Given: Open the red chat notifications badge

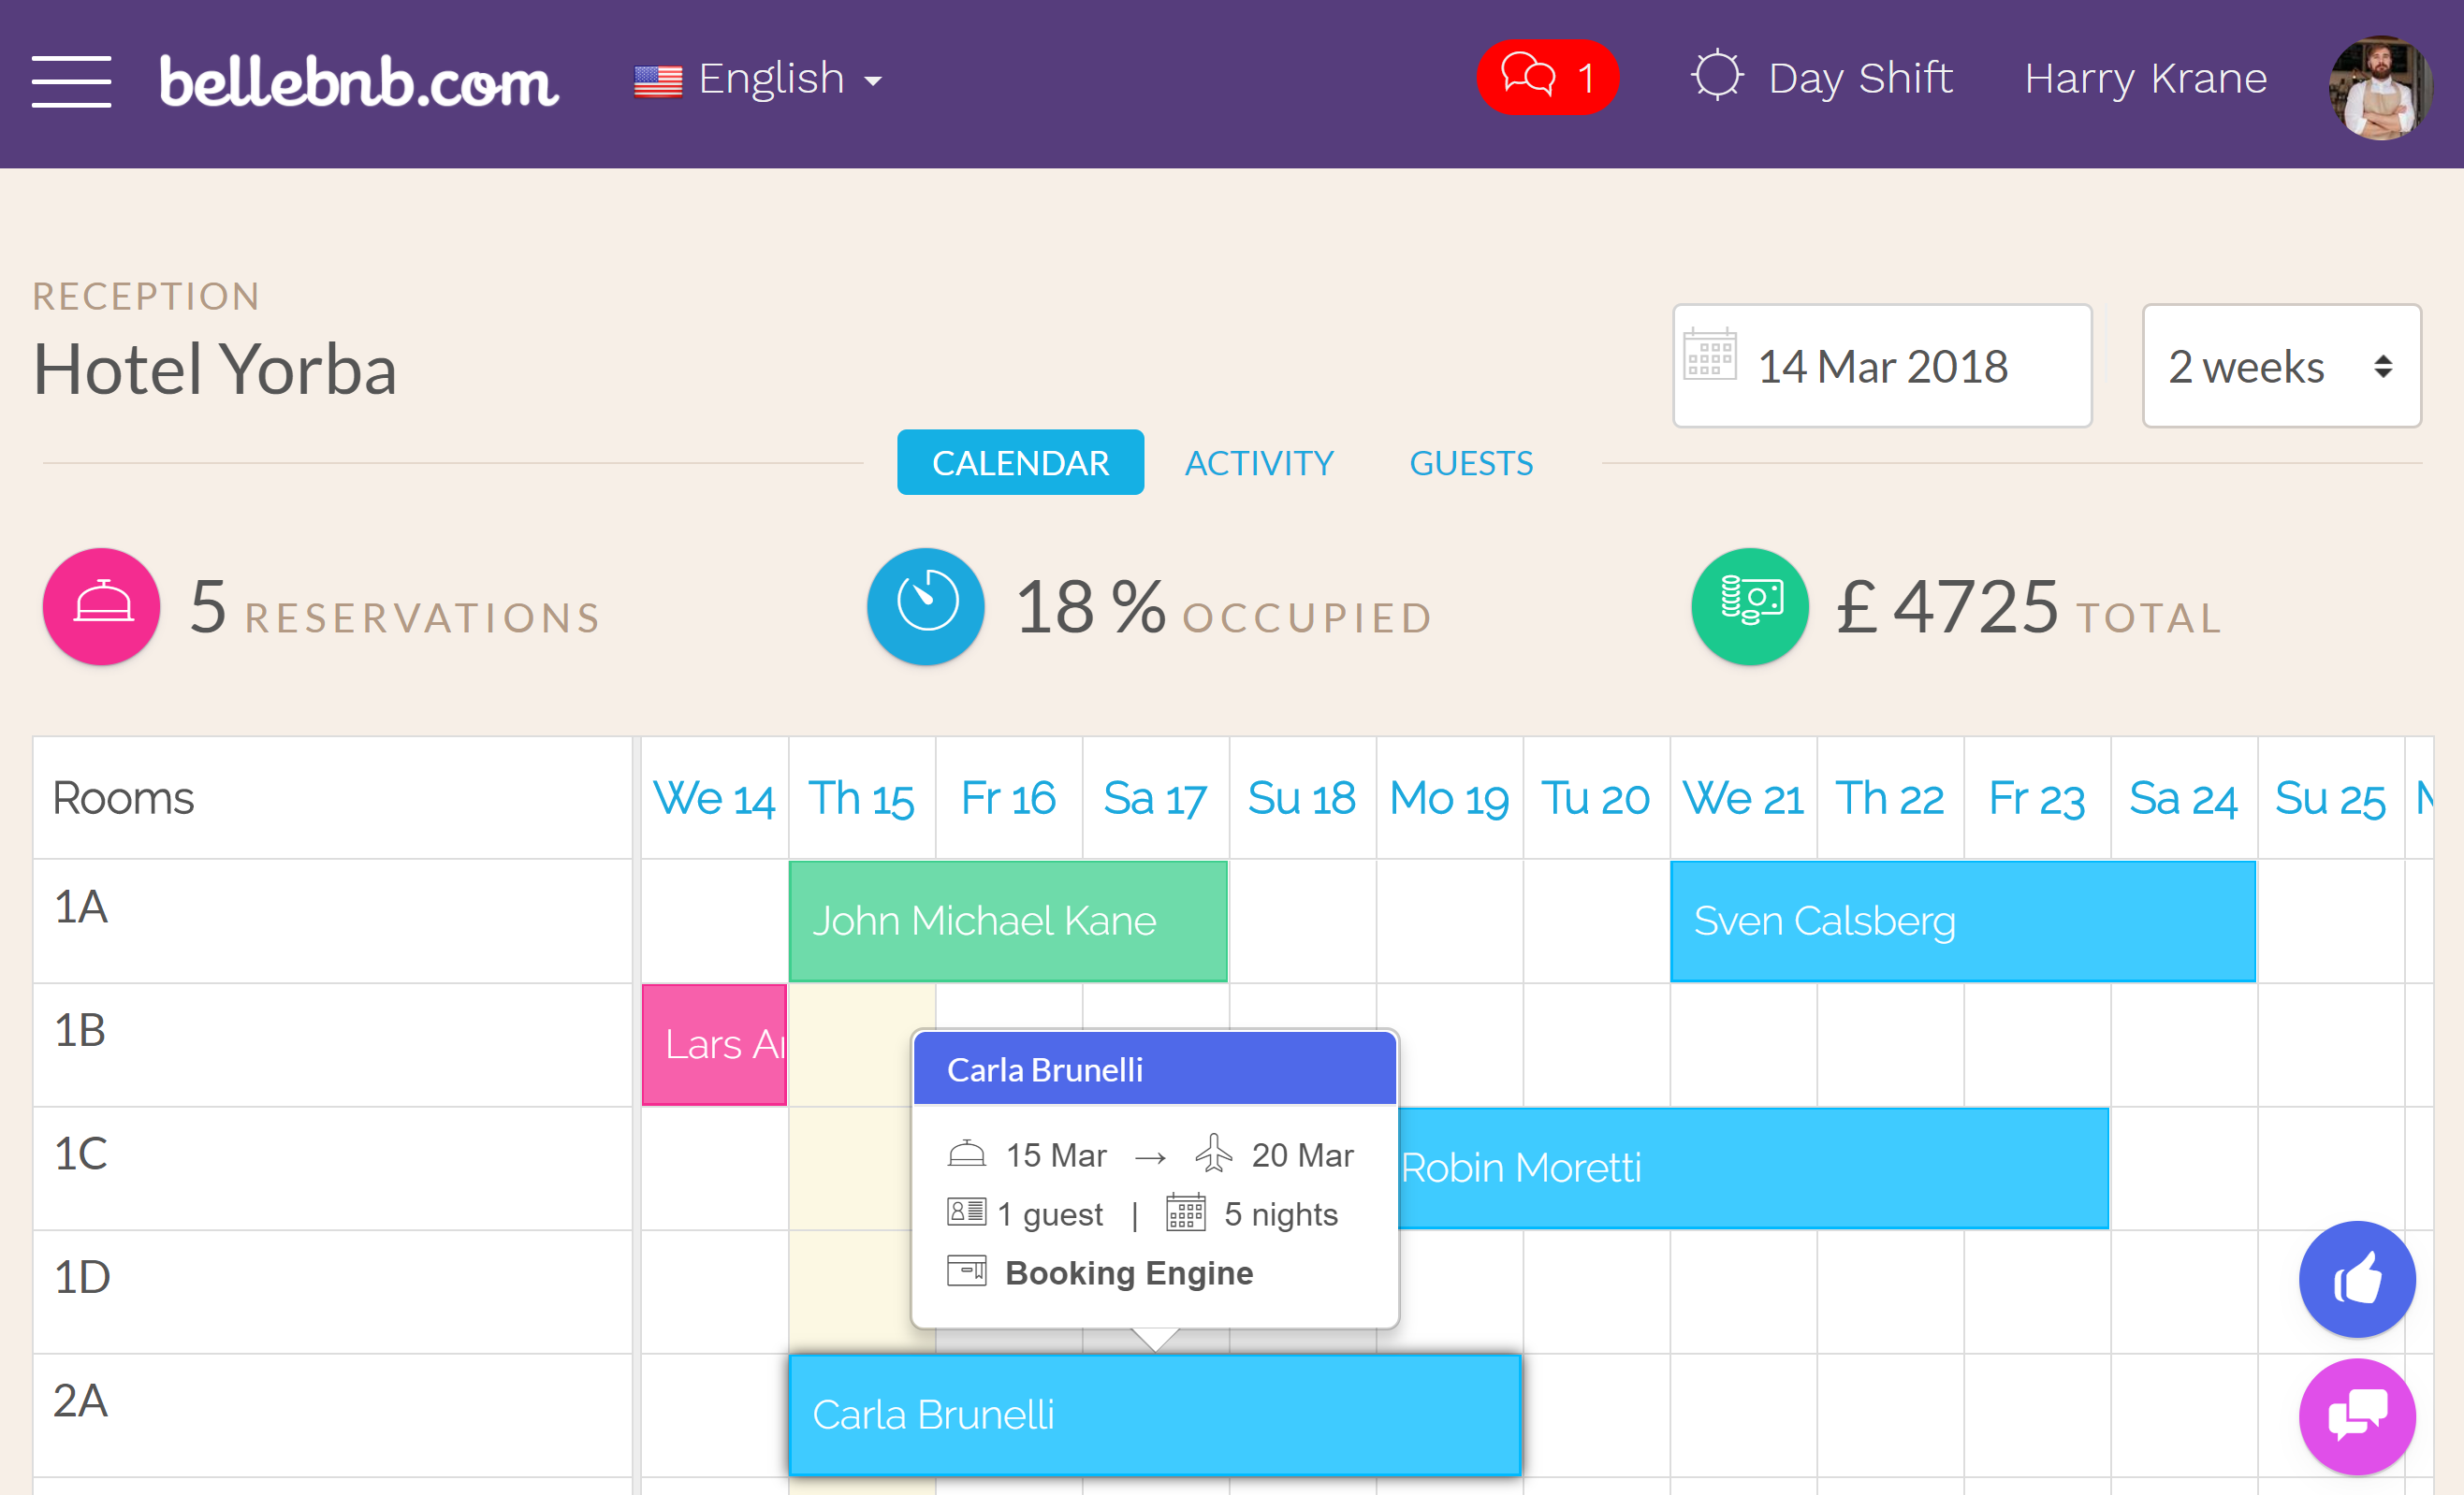Looking at the screenshot, I should click(x=1546, y=78).
